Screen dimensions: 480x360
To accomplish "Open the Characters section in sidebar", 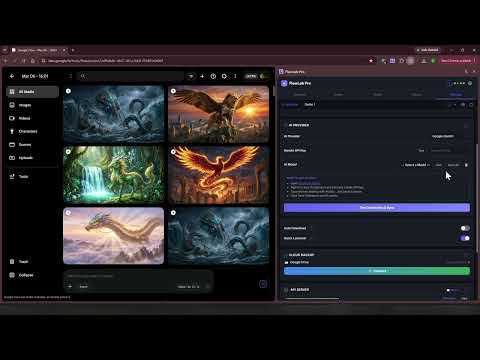I will pos(32,131).
